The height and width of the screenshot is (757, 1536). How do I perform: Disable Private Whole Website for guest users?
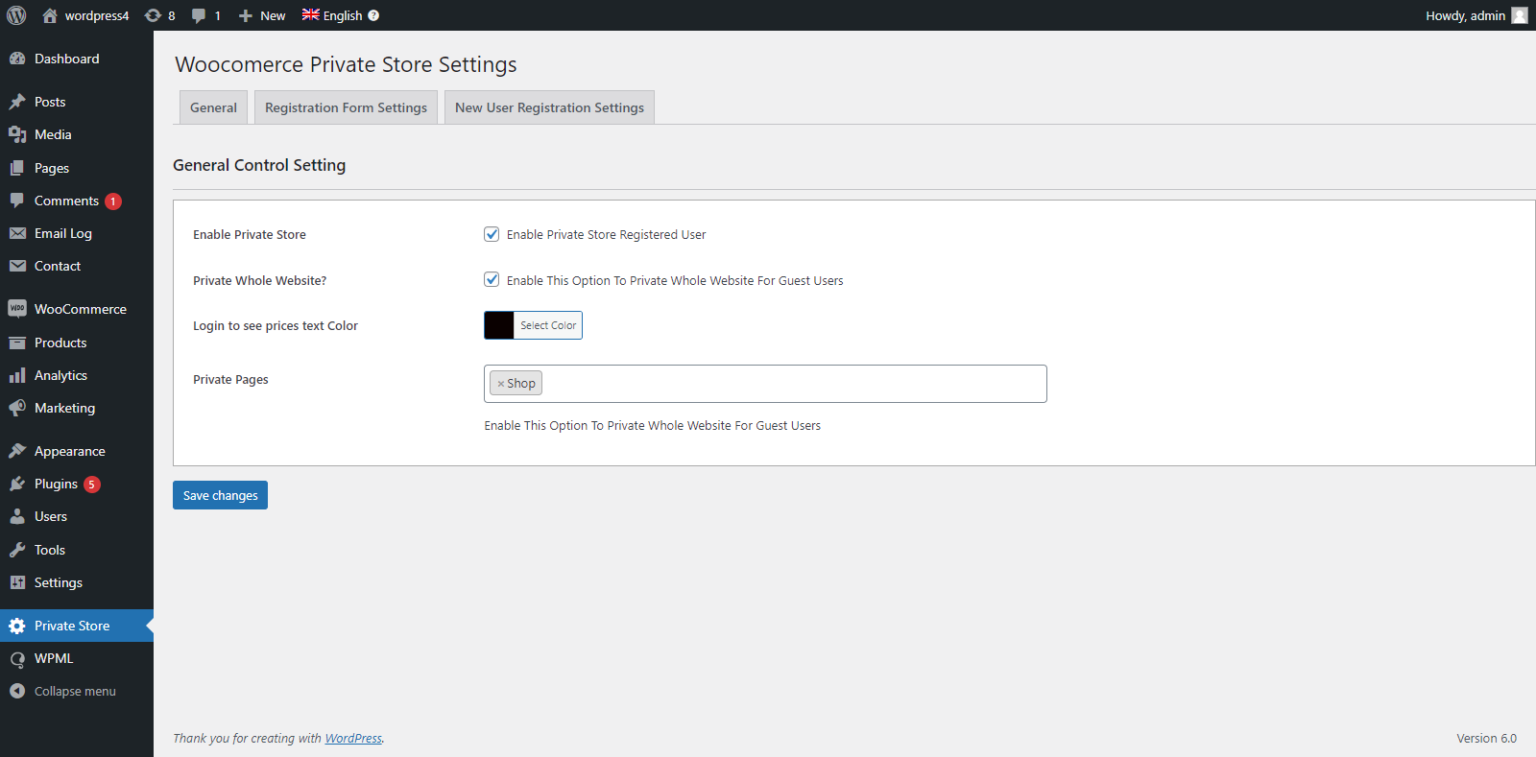pos(491,279)
